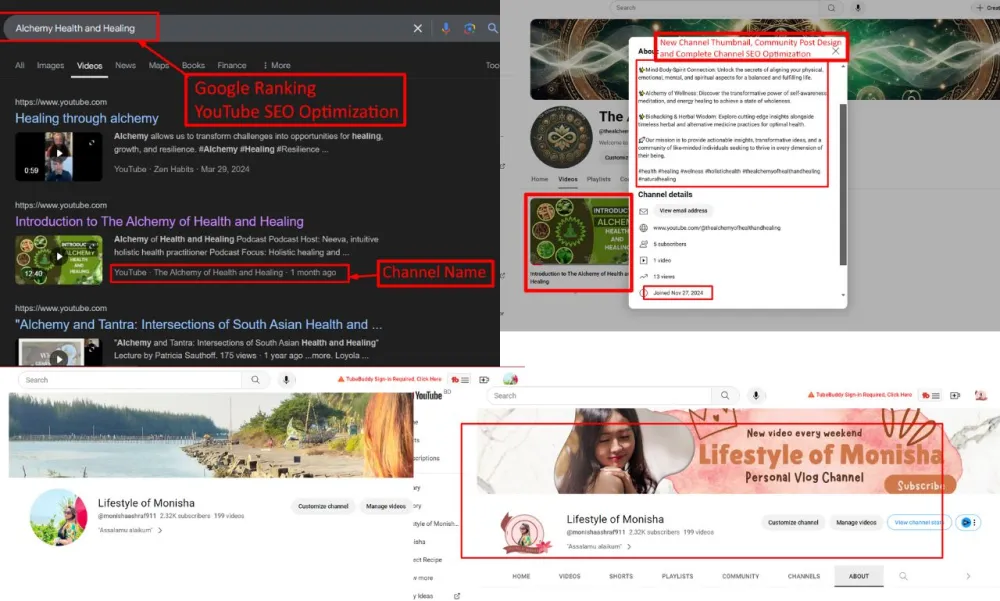
Task: Expand Assalamu alaikum description under pink banner
Action: (599, 547)
